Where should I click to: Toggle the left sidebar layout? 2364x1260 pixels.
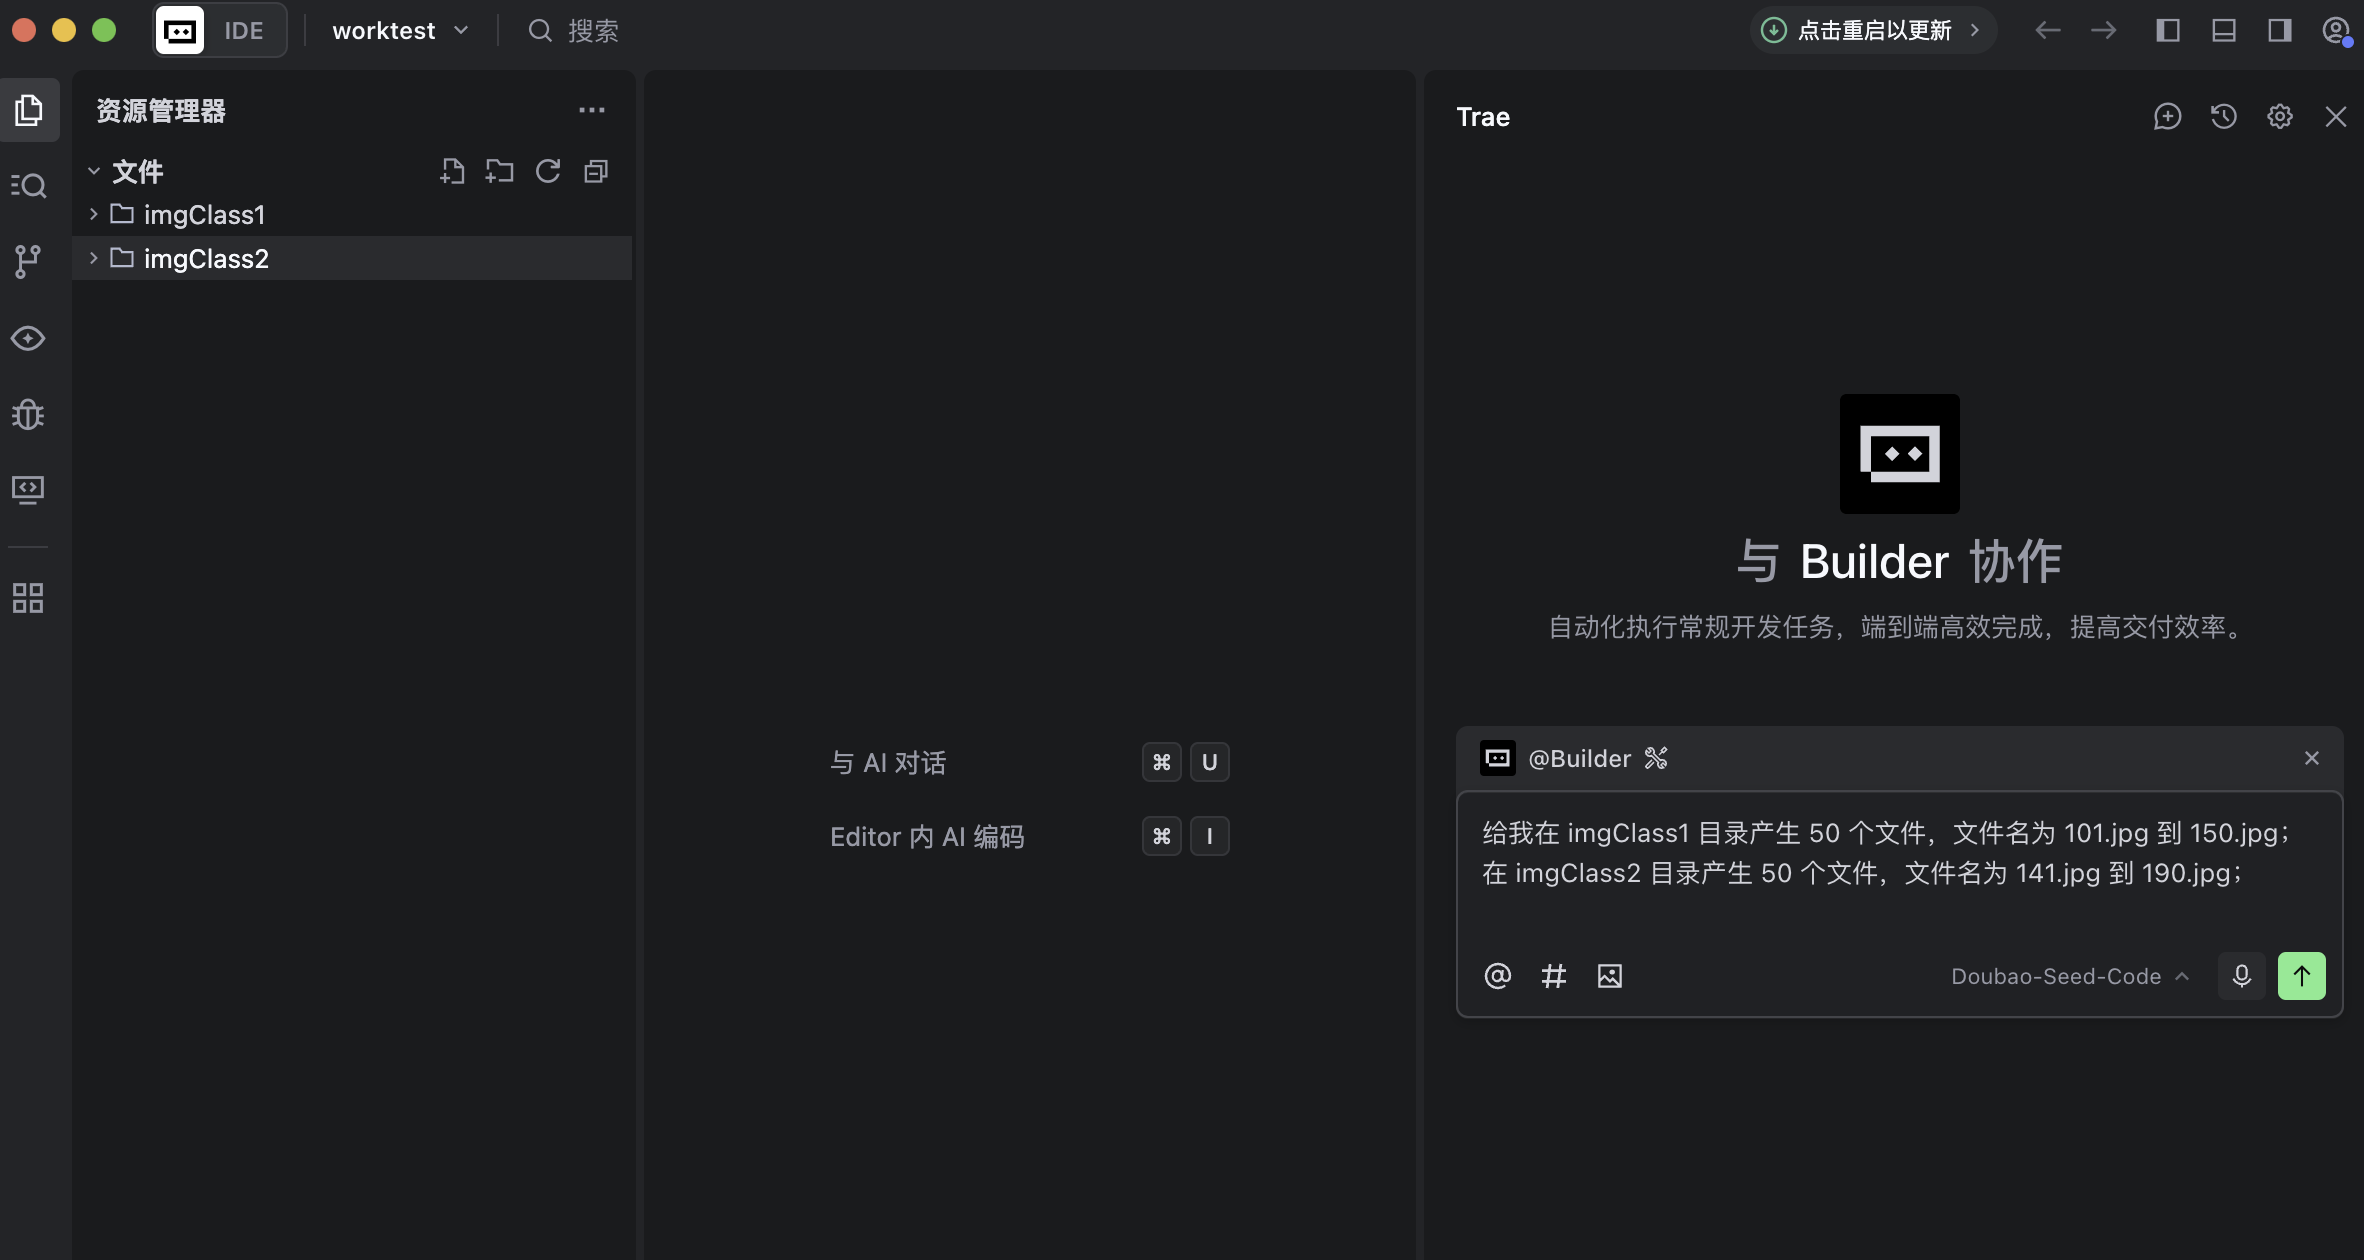click(2167, 31)
